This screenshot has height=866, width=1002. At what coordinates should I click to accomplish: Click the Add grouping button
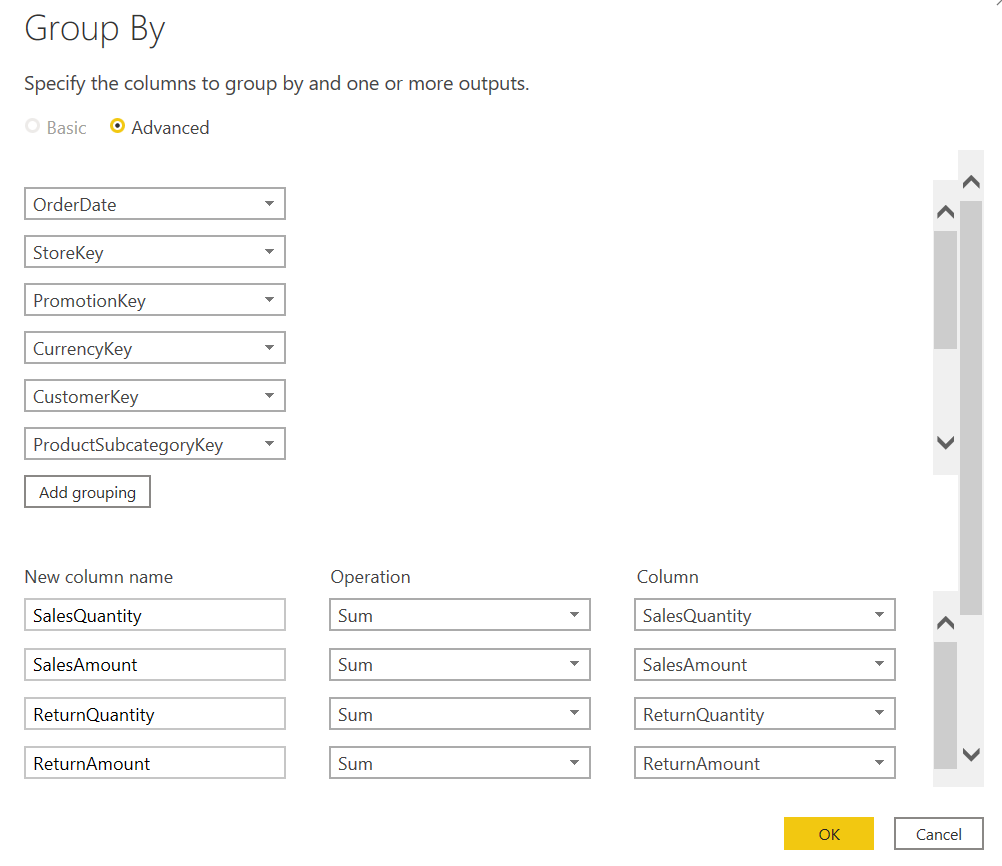click(87, 492)
